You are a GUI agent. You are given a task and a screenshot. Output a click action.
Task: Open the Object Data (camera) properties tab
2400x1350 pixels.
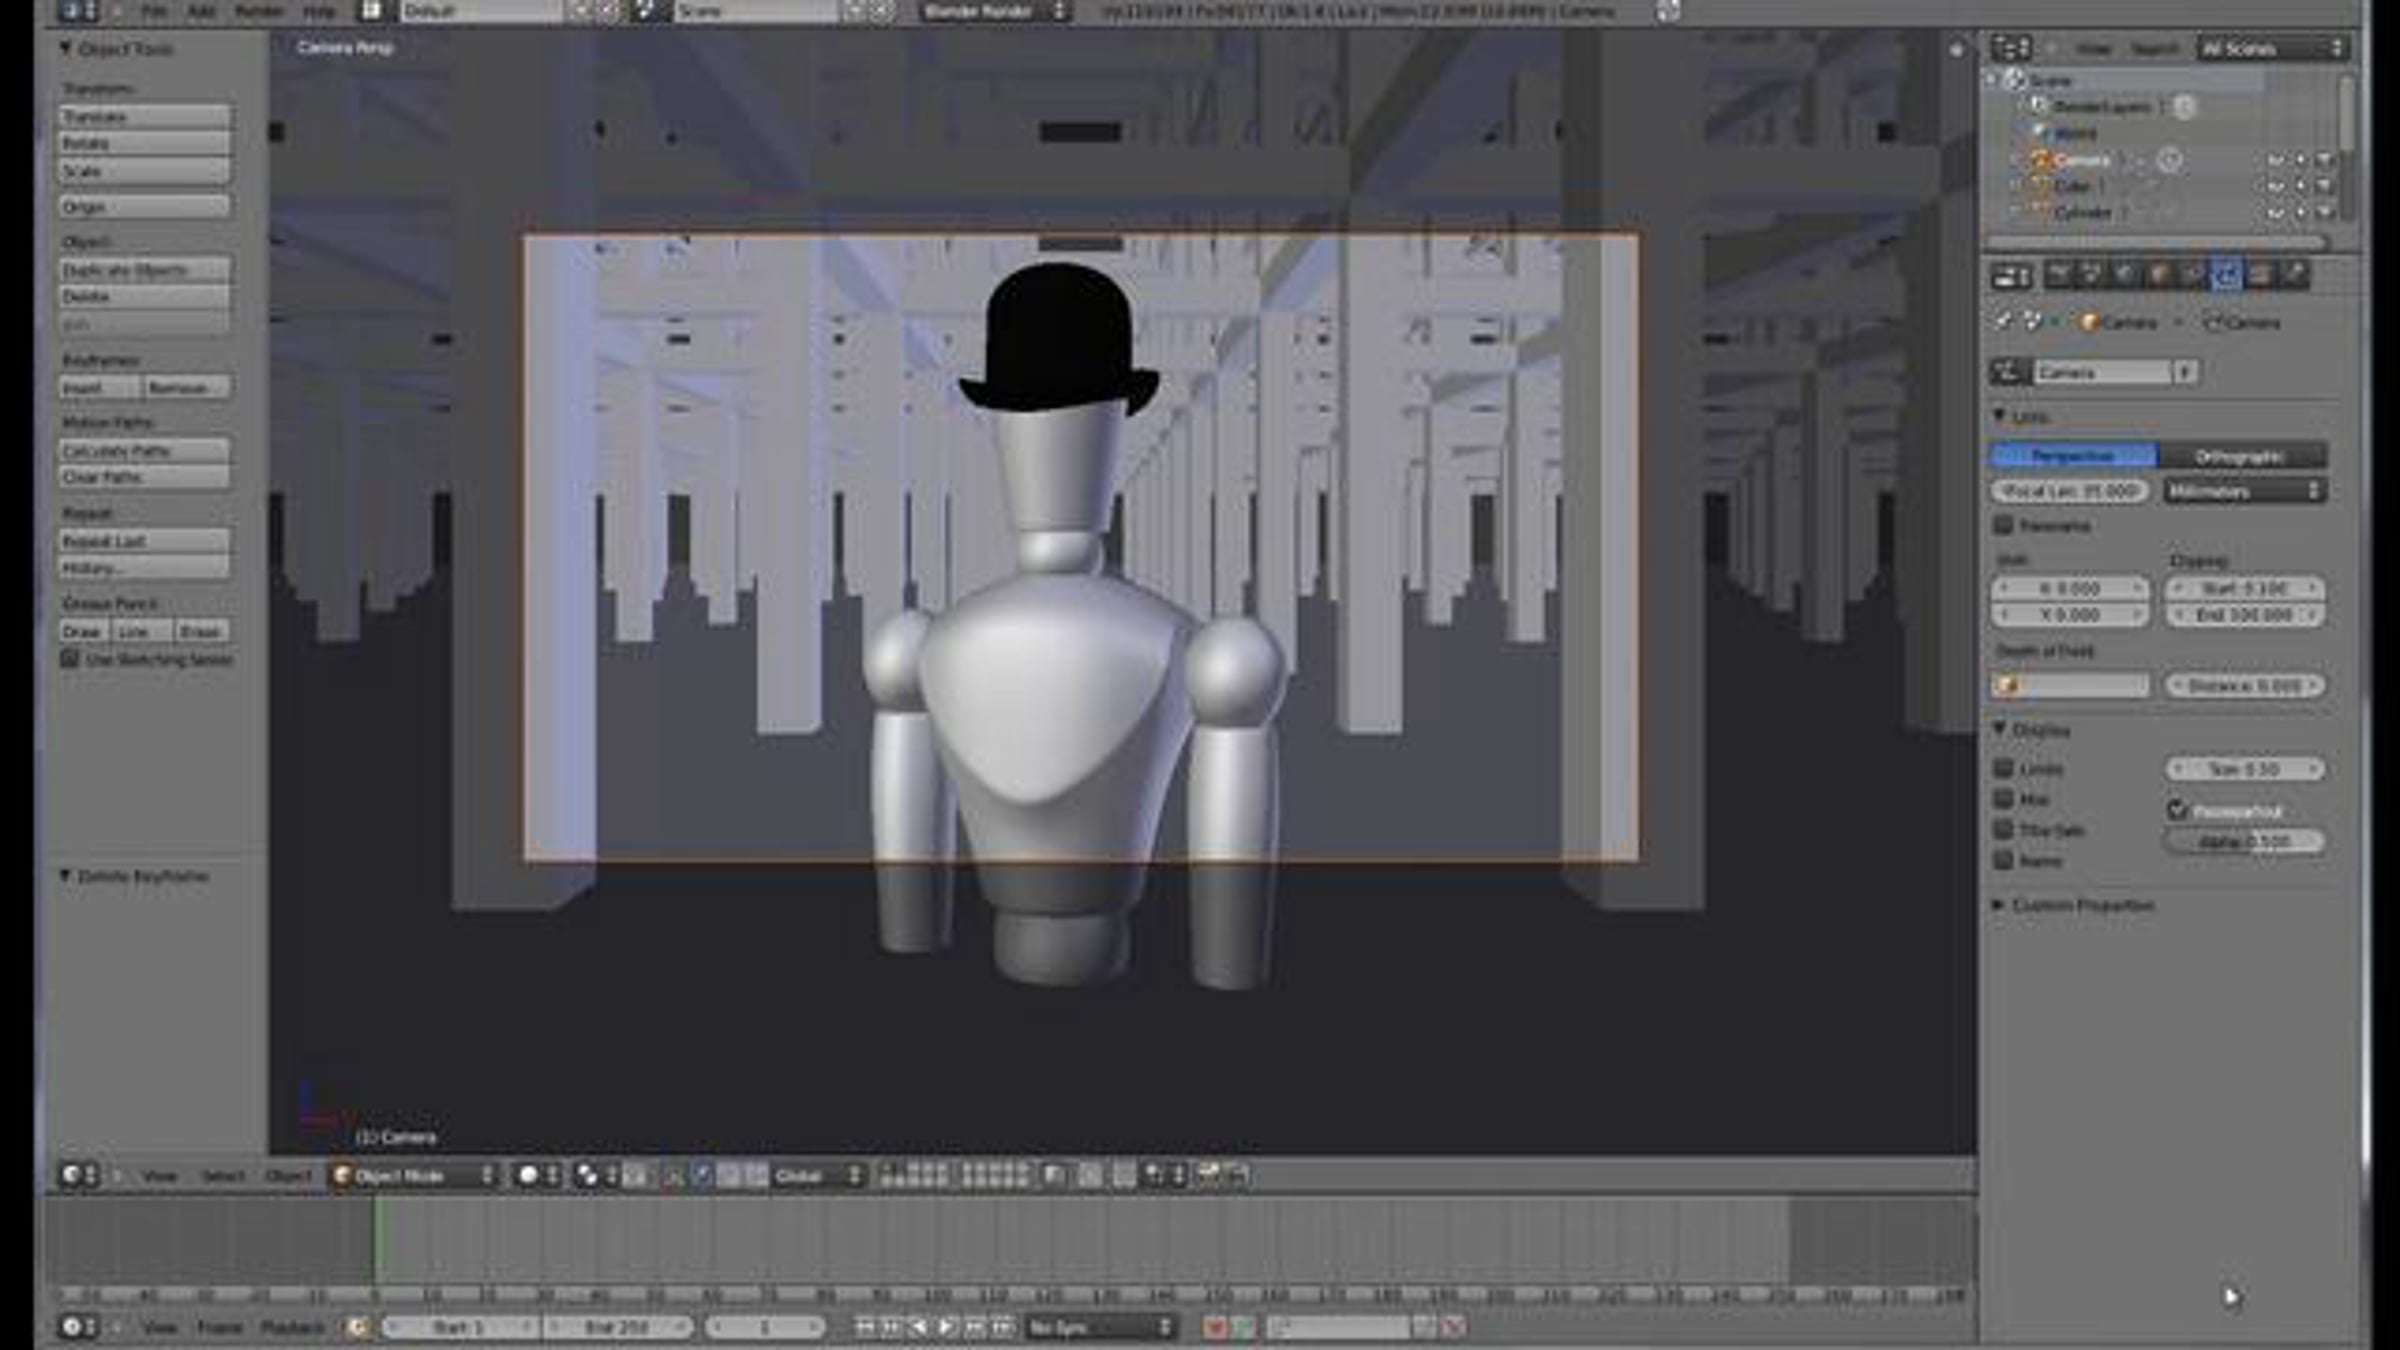(x=2225, y=276)
